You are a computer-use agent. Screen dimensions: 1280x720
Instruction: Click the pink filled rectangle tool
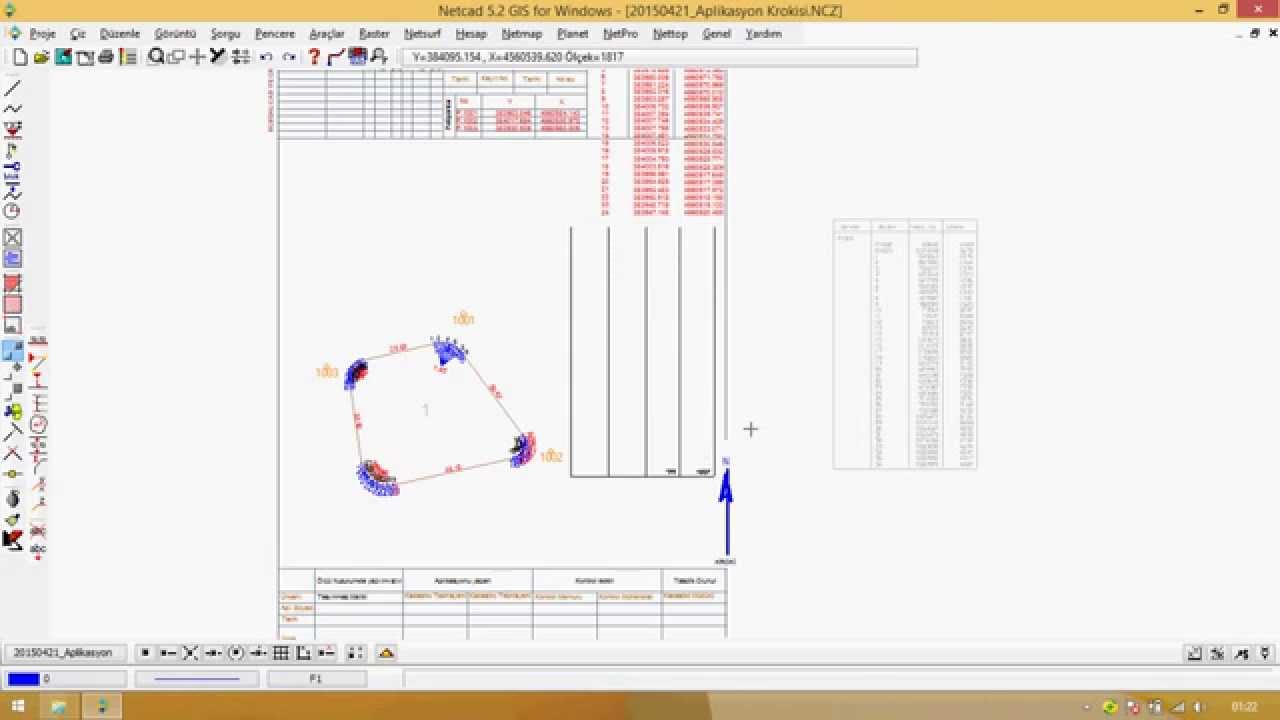pos(12,305)
